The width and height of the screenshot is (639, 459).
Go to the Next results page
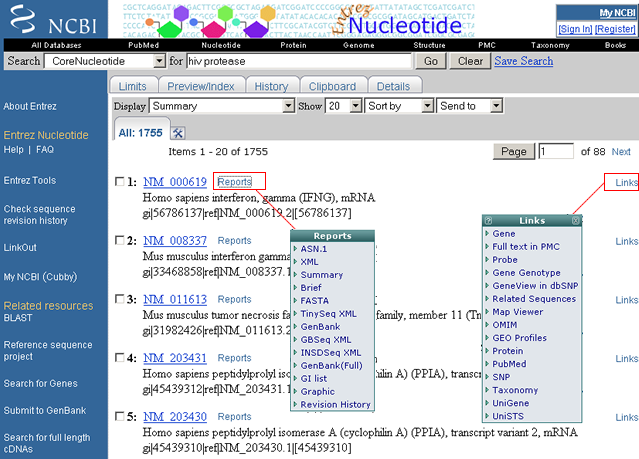tap(621, 152)
